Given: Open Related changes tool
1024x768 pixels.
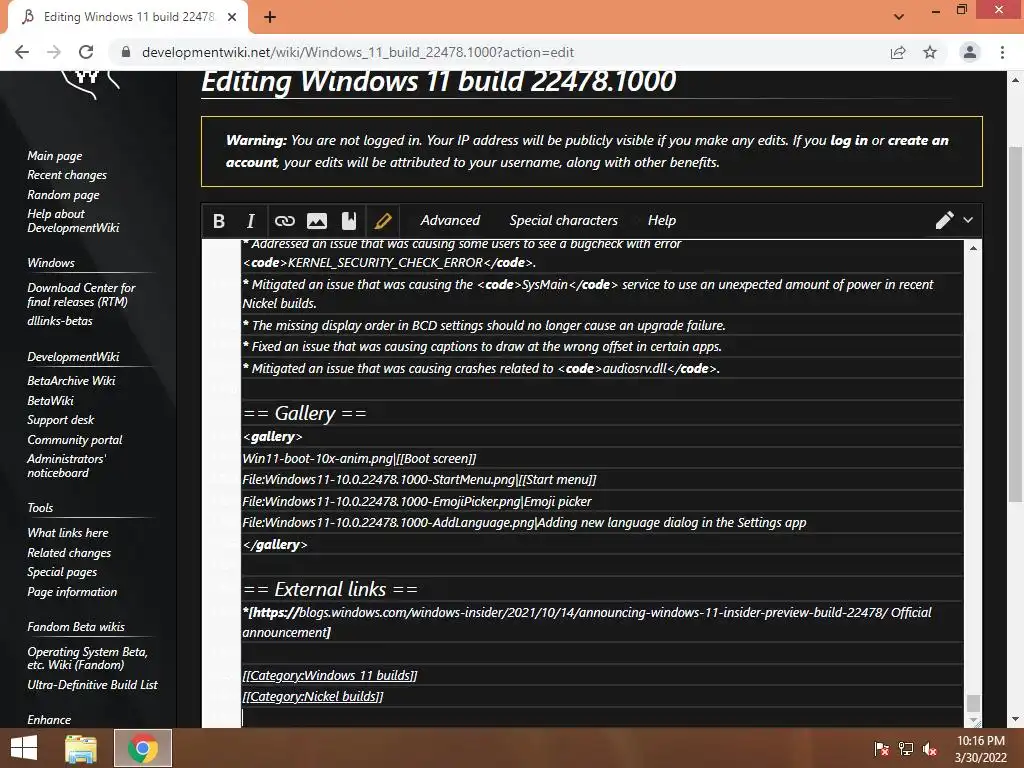Looking at the screenshot, I should (x=69, y=552).
